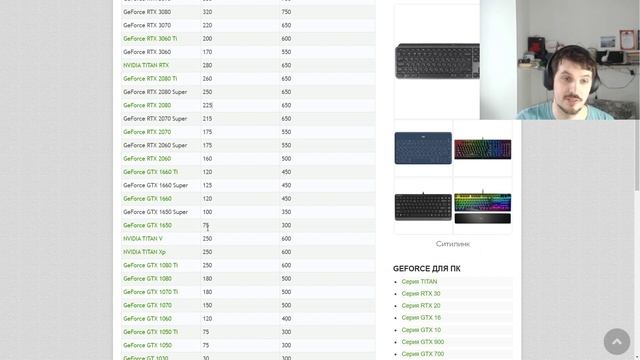Click the 125 value in GTX 1660 Super row
This screenshot has width=640, height=360.
coord(207,185)
